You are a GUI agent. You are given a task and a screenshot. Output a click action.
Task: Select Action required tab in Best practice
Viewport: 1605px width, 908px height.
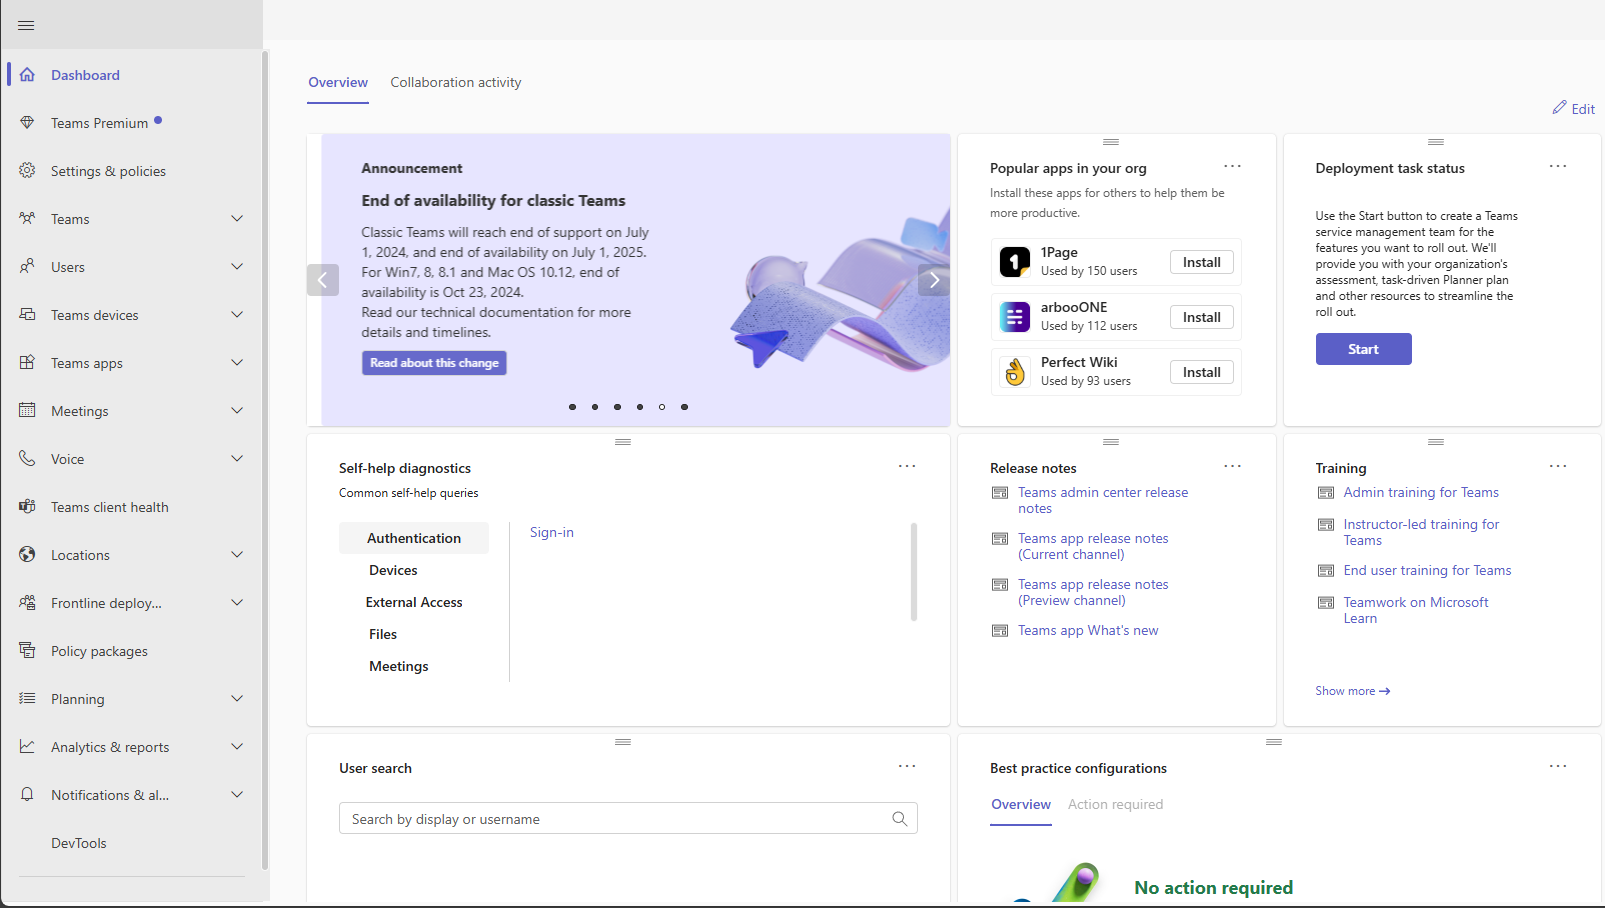(1115, 805)
